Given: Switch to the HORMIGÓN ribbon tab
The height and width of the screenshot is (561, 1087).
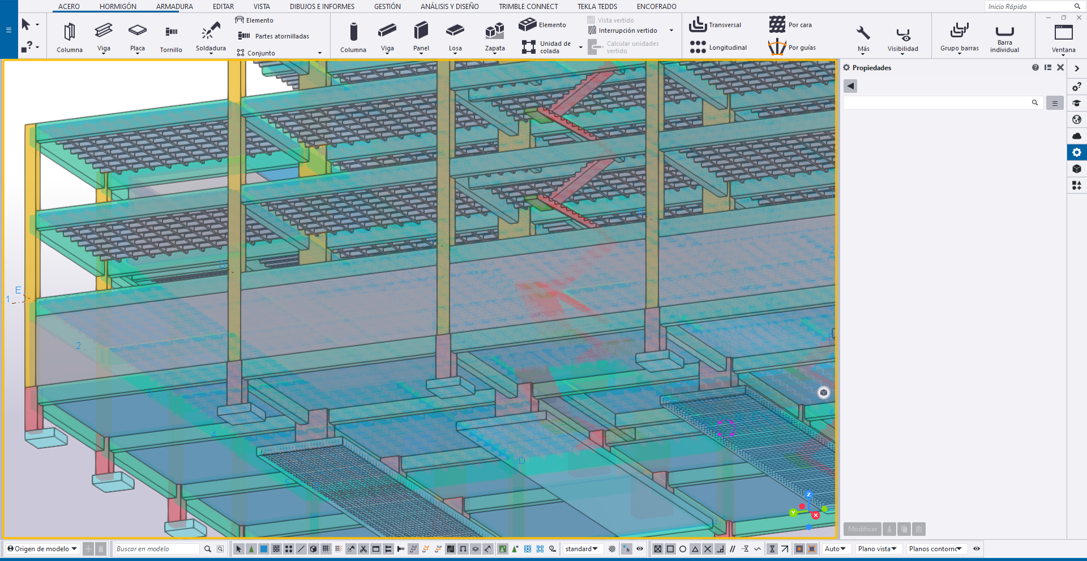Looking at the screenshot, I should [x=118, y=6].
